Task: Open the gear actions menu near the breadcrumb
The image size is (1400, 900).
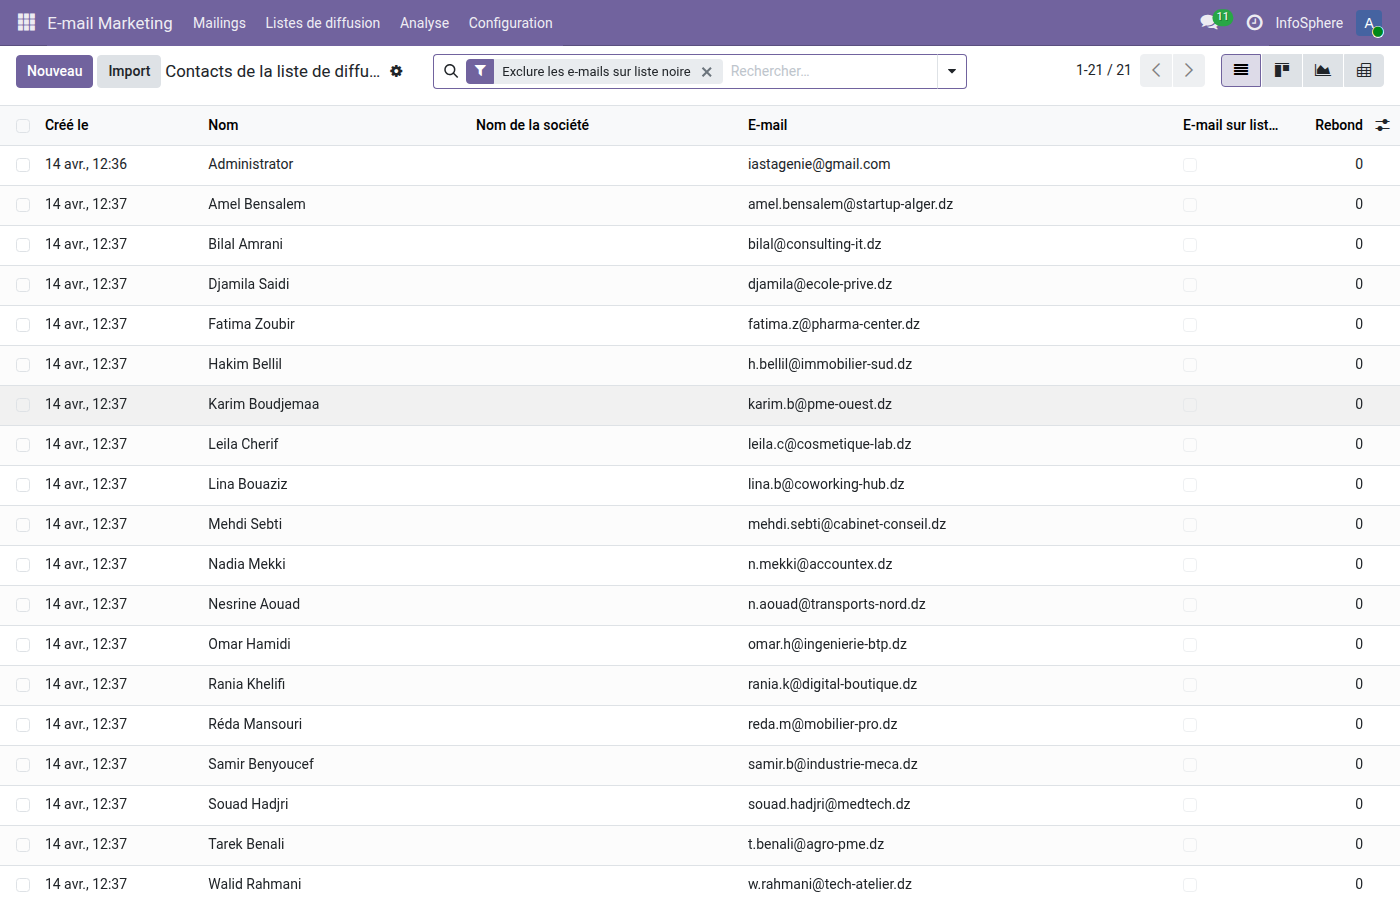Action: point(396,71)
